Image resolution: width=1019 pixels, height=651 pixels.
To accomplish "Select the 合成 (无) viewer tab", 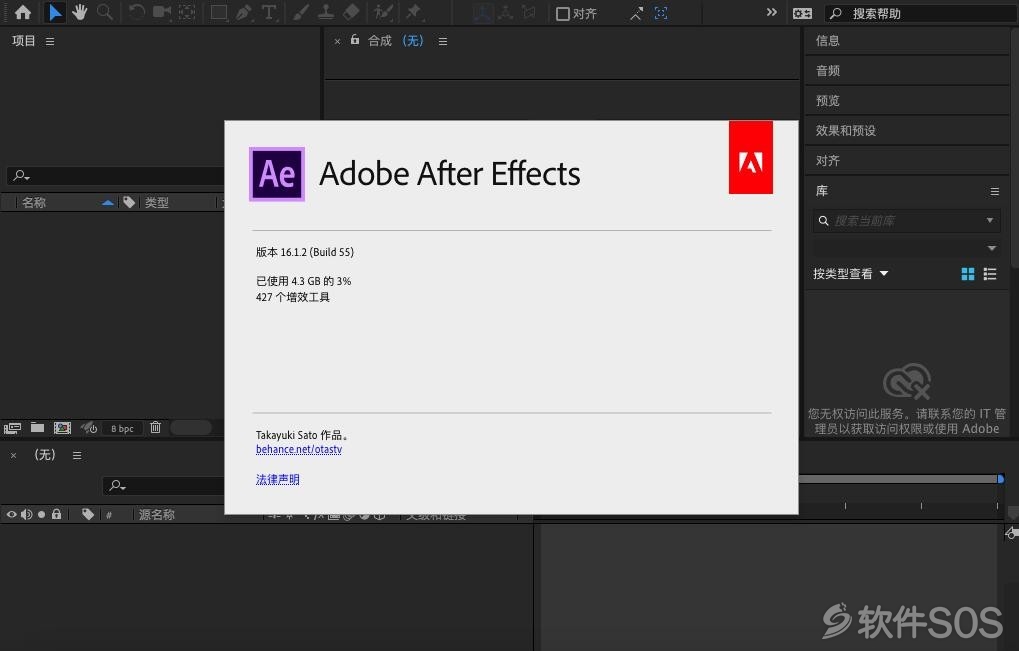I will pyautogui.click(x=395, y=41).
